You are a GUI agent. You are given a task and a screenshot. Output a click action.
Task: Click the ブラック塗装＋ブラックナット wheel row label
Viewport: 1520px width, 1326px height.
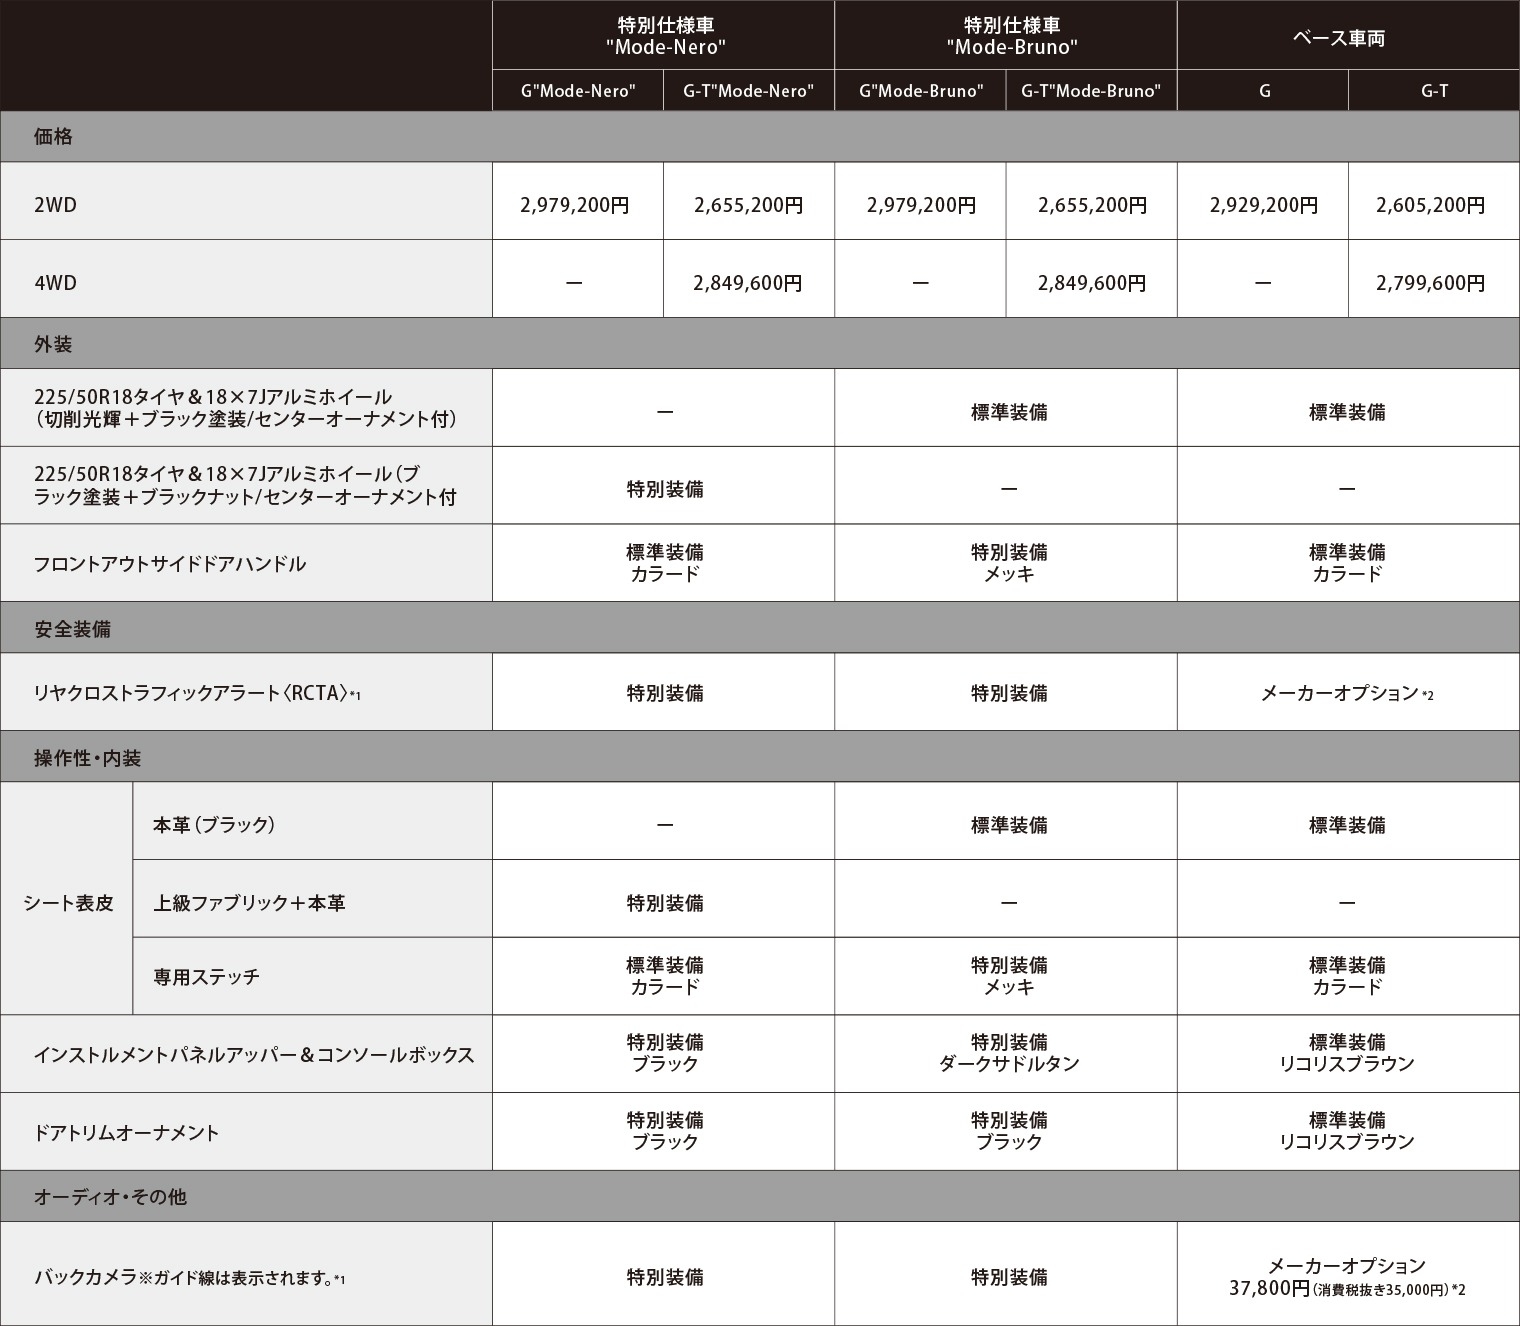246,485
